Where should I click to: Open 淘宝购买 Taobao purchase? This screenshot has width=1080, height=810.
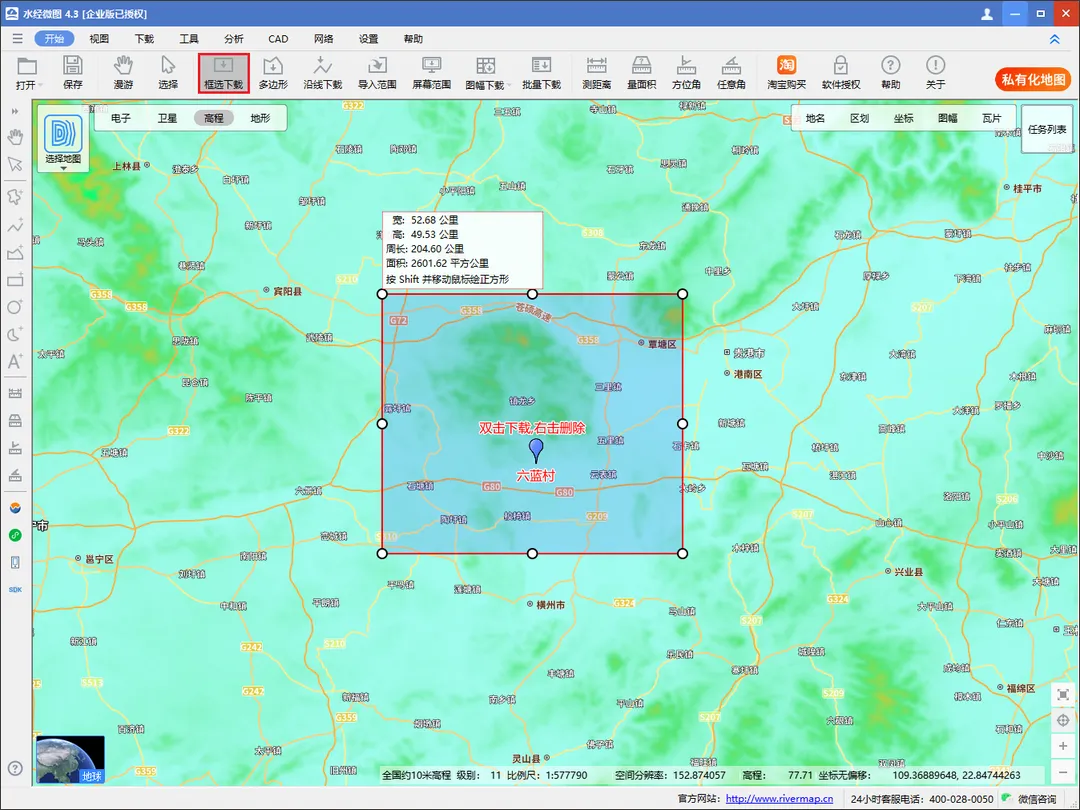(x=786, y=72)
